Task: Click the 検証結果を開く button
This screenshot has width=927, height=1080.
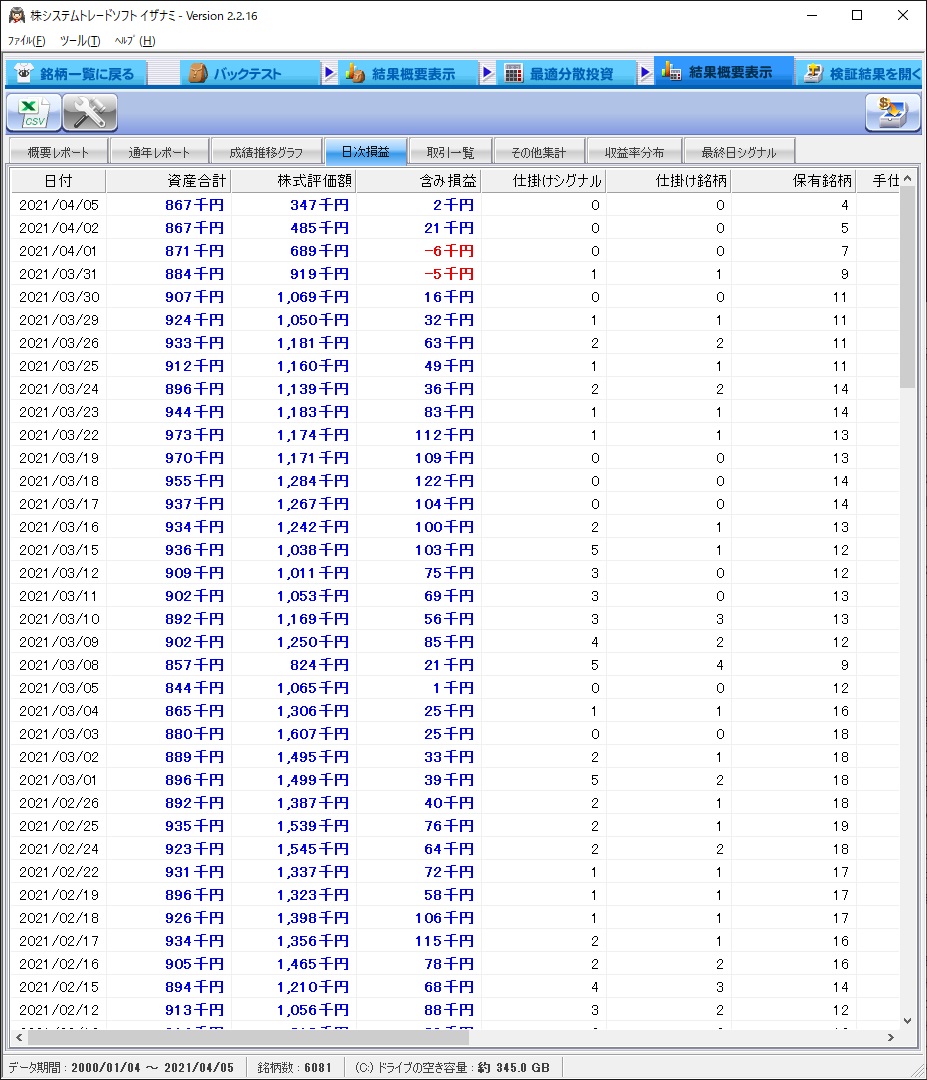Action: pyautogui.click(x=862, y=74)
